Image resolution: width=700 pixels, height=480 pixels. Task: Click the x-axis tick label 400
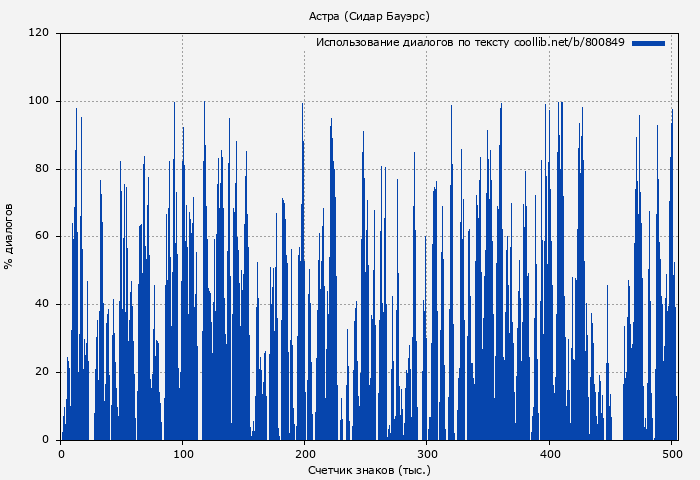[x=549, y=454]
